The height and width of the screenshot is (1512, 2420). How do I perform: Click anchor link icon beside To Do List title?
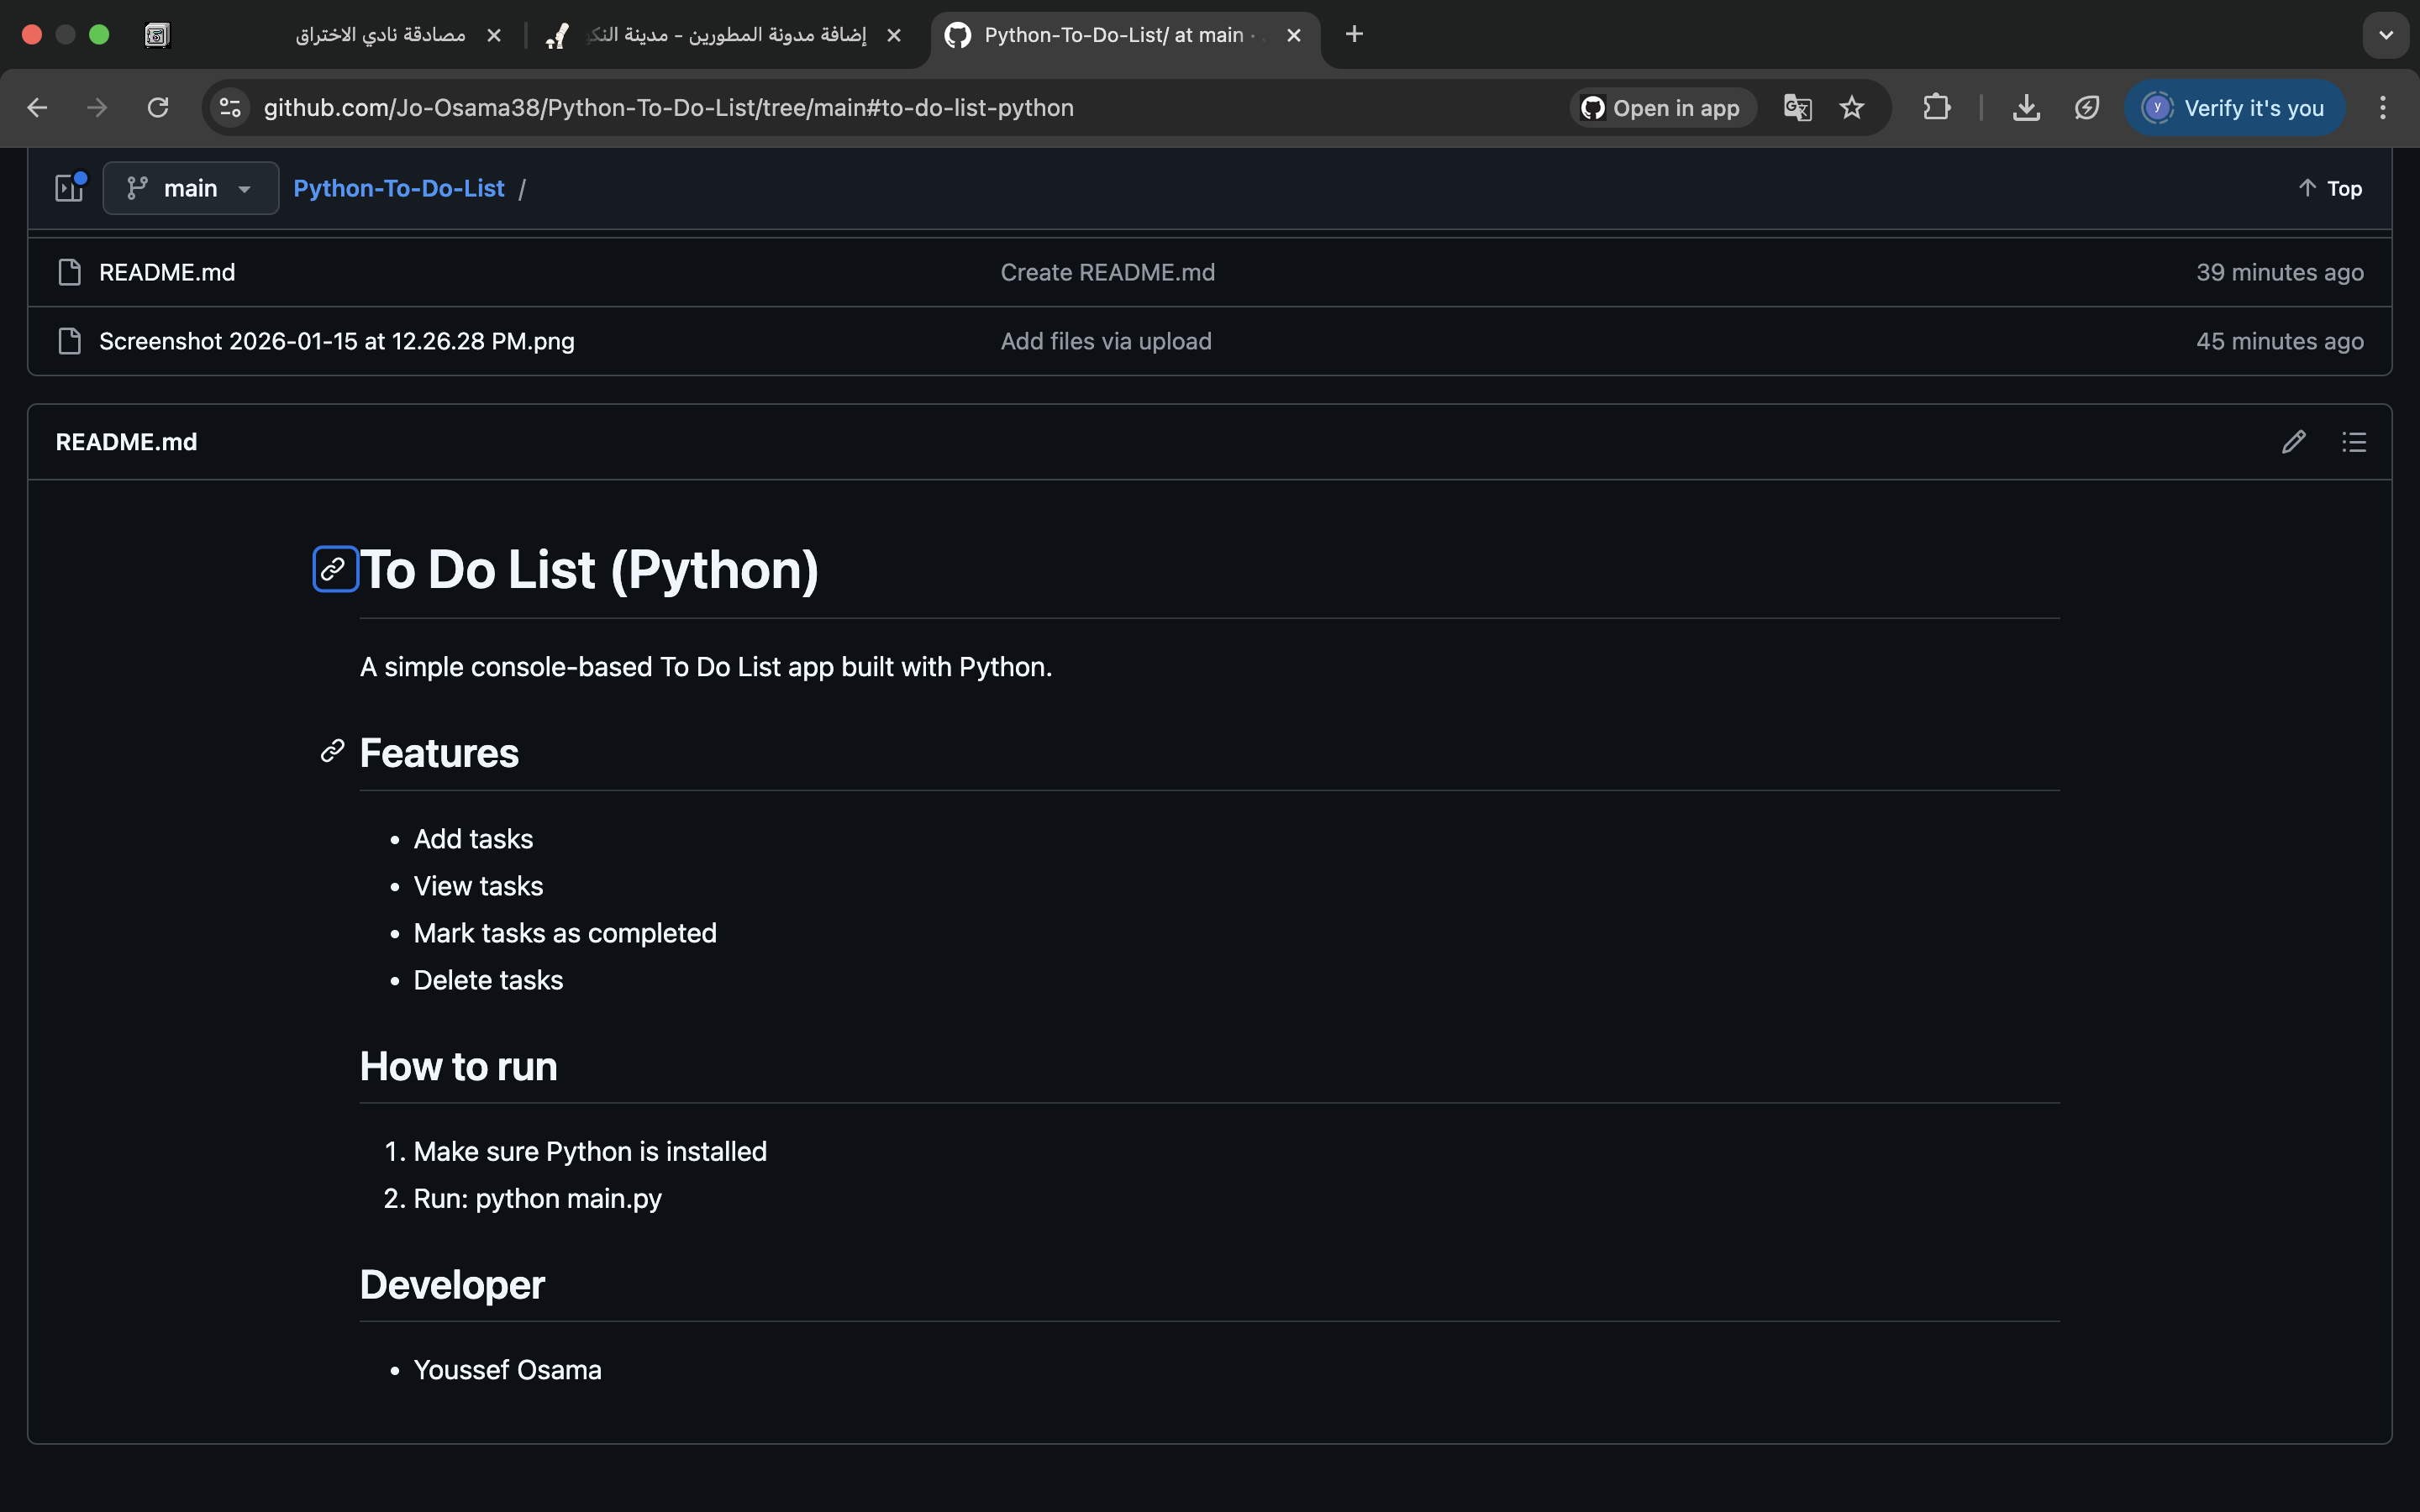335,569
